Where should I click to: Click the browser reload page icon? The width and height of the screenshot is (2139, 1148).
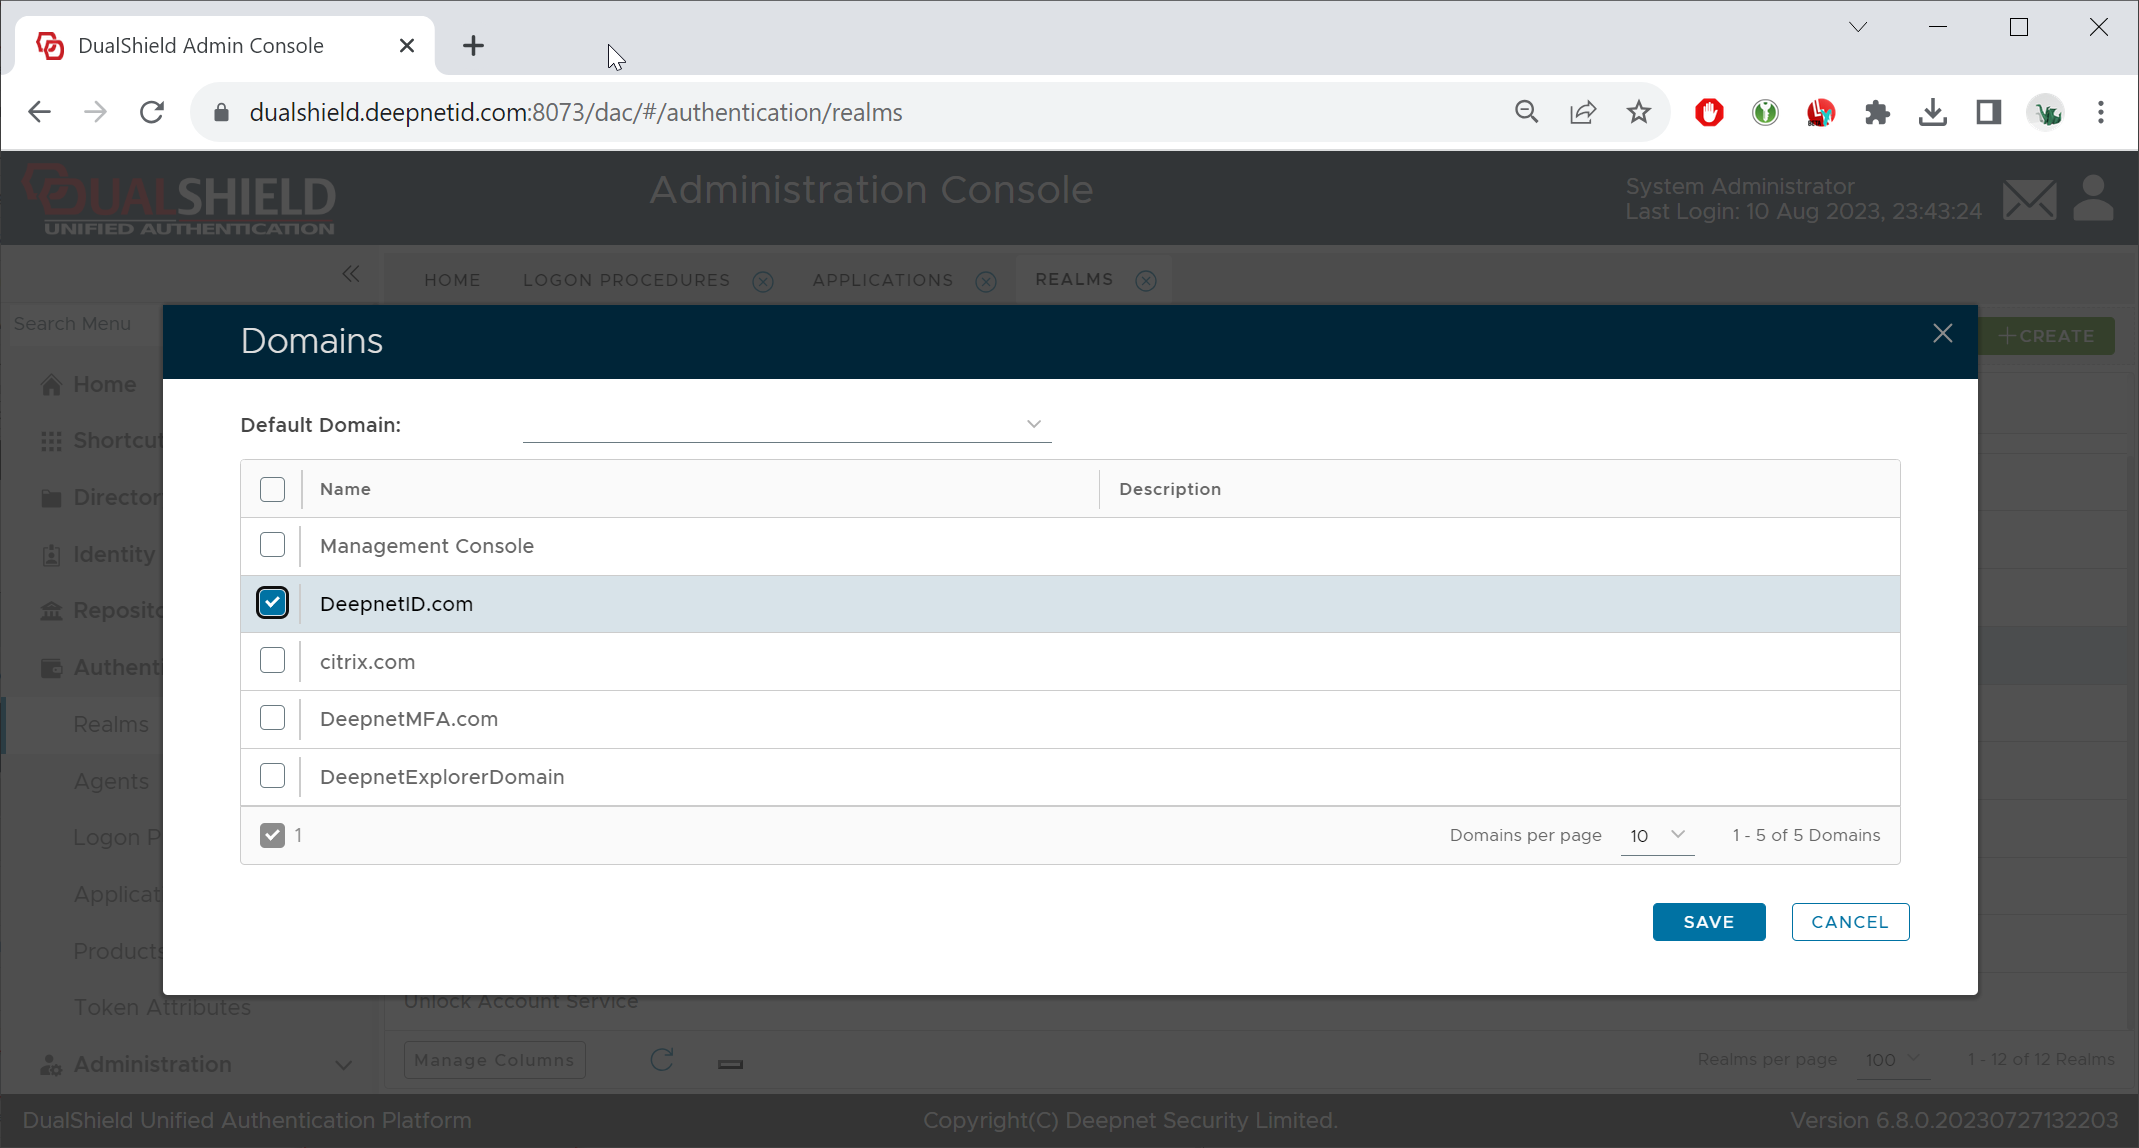coord(152,112)
